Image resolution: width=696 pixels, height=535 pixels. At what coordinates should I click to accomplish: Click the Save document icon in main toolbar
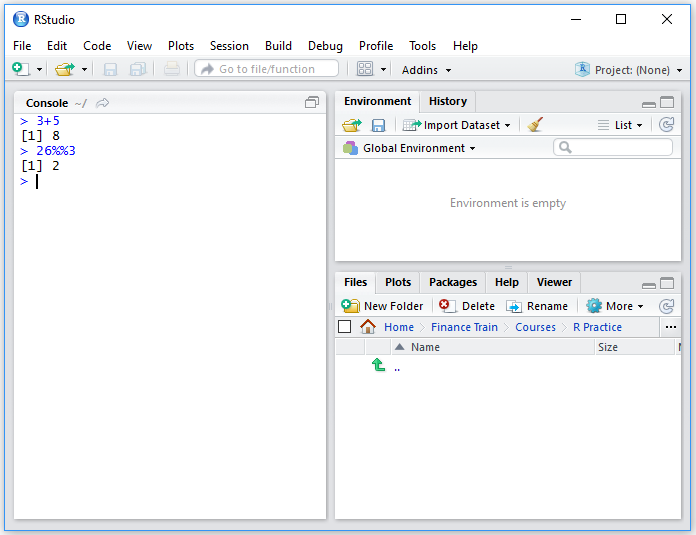pyautogui.click(x=110, y=69)
